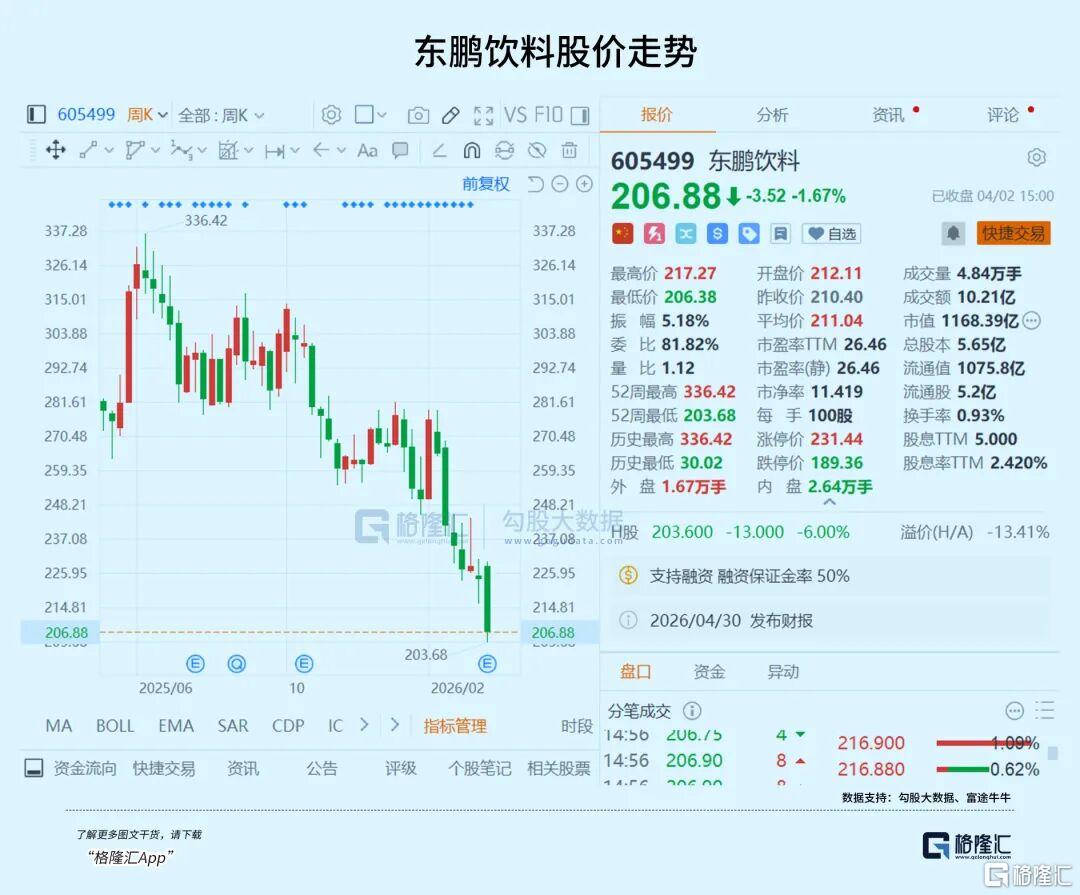Open the 周K period dropdown
Image resolution: width=1080 pixels, height=895 pixels.
(146, 115)
